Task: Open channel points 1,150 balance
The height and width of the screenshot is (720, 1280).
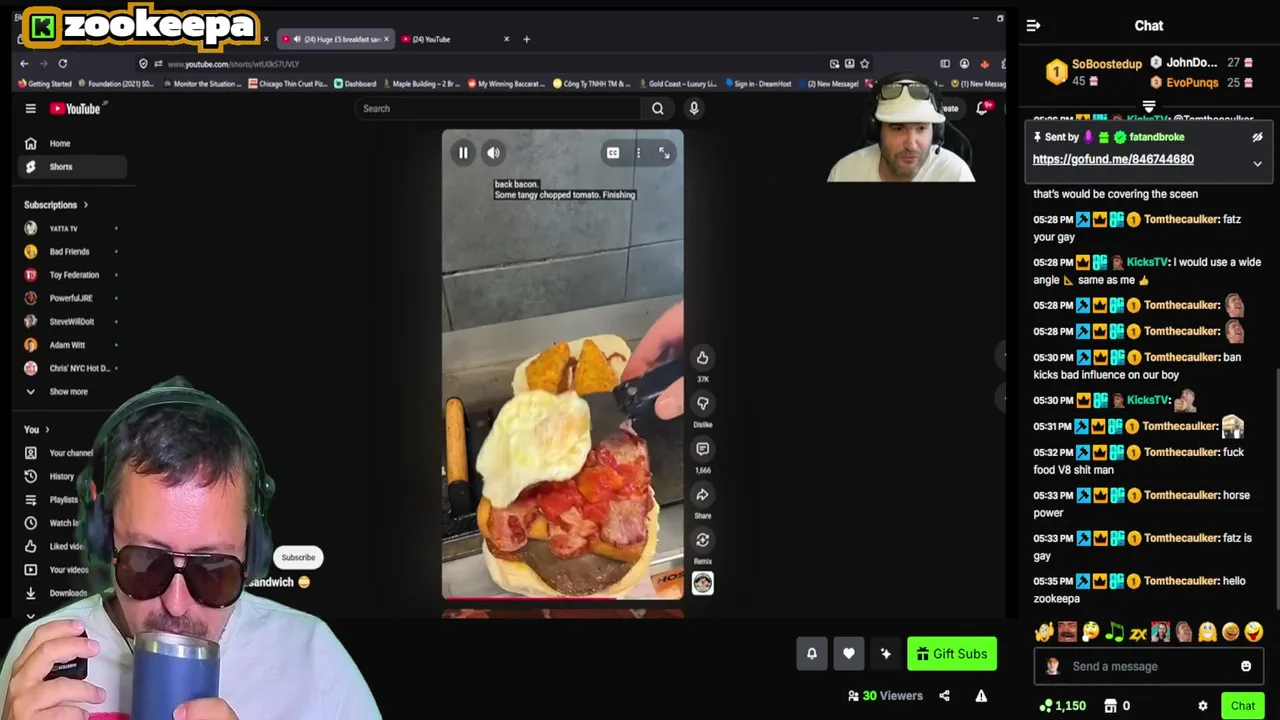Action: (x=1062, y=706)
